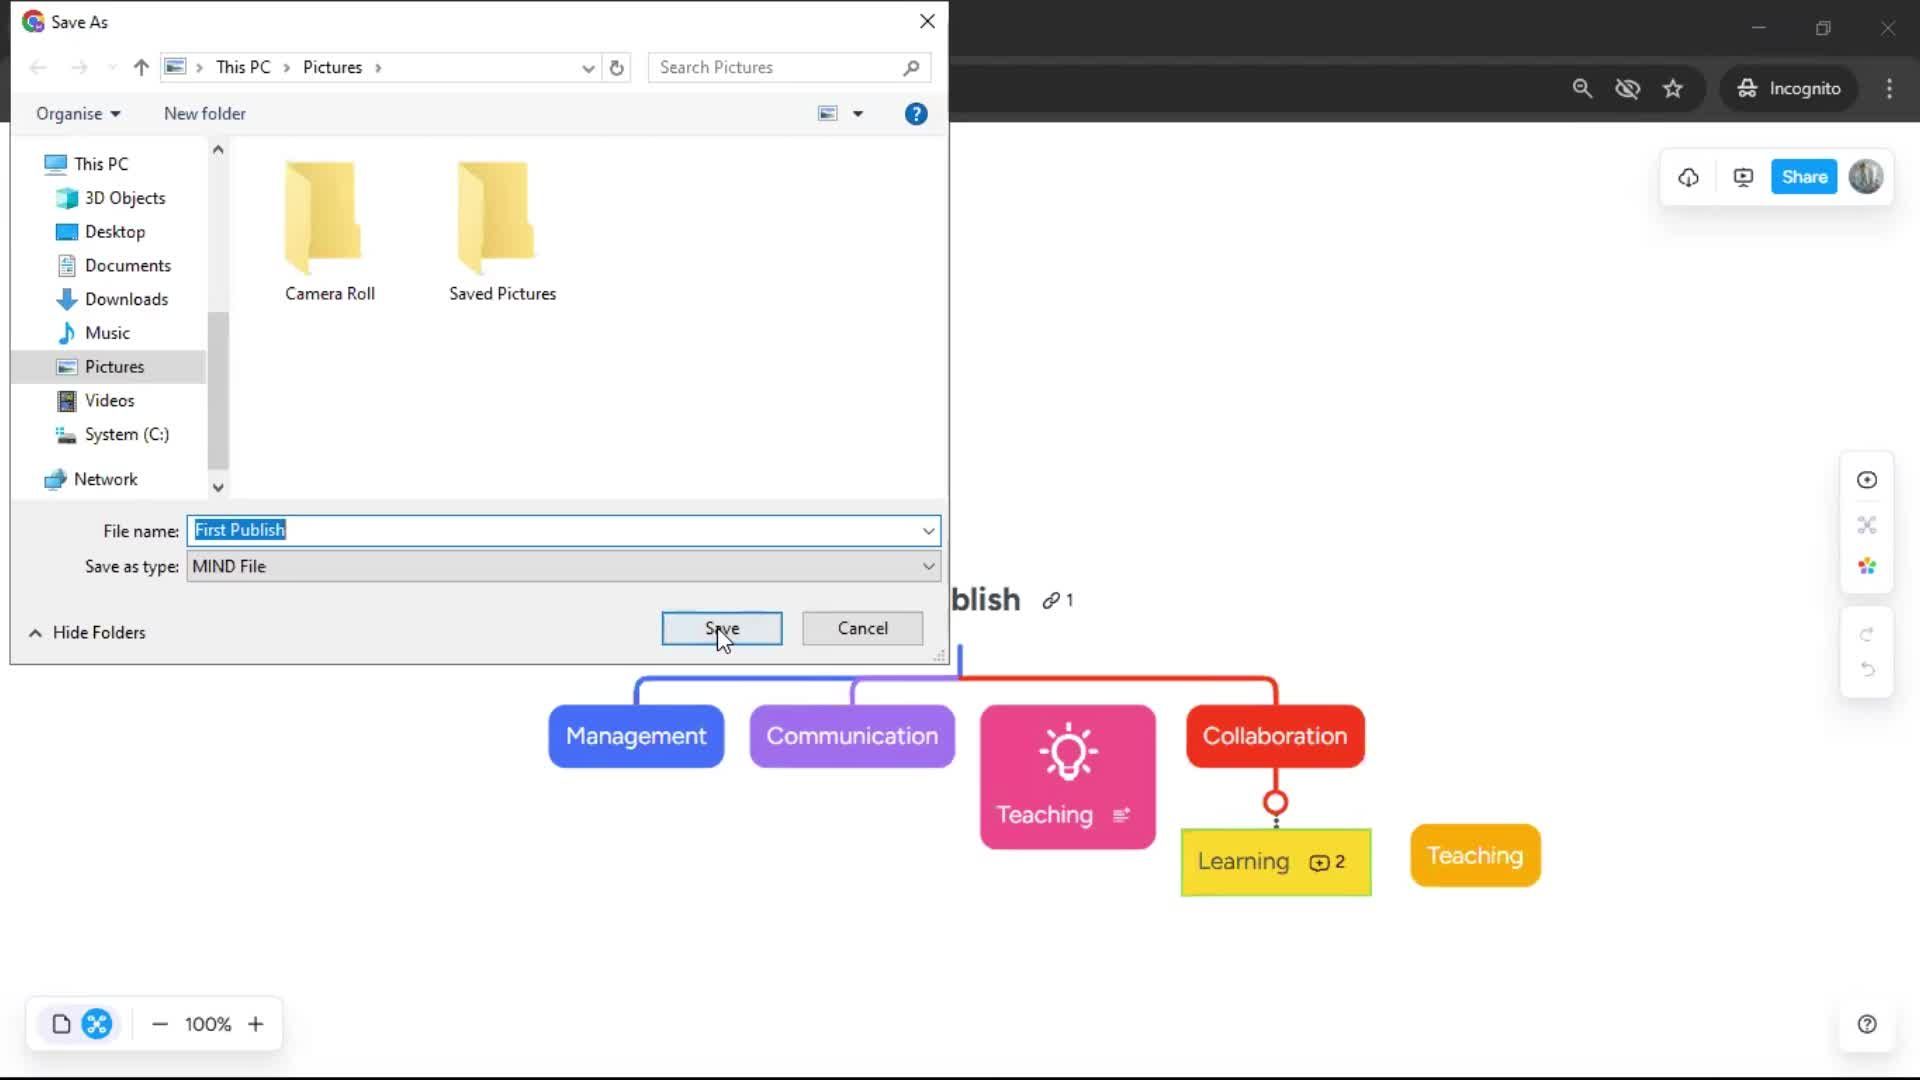The width and height of the screenshot is (1920, 1080).
Task: Click the center map target icon
Action: 1866,480
